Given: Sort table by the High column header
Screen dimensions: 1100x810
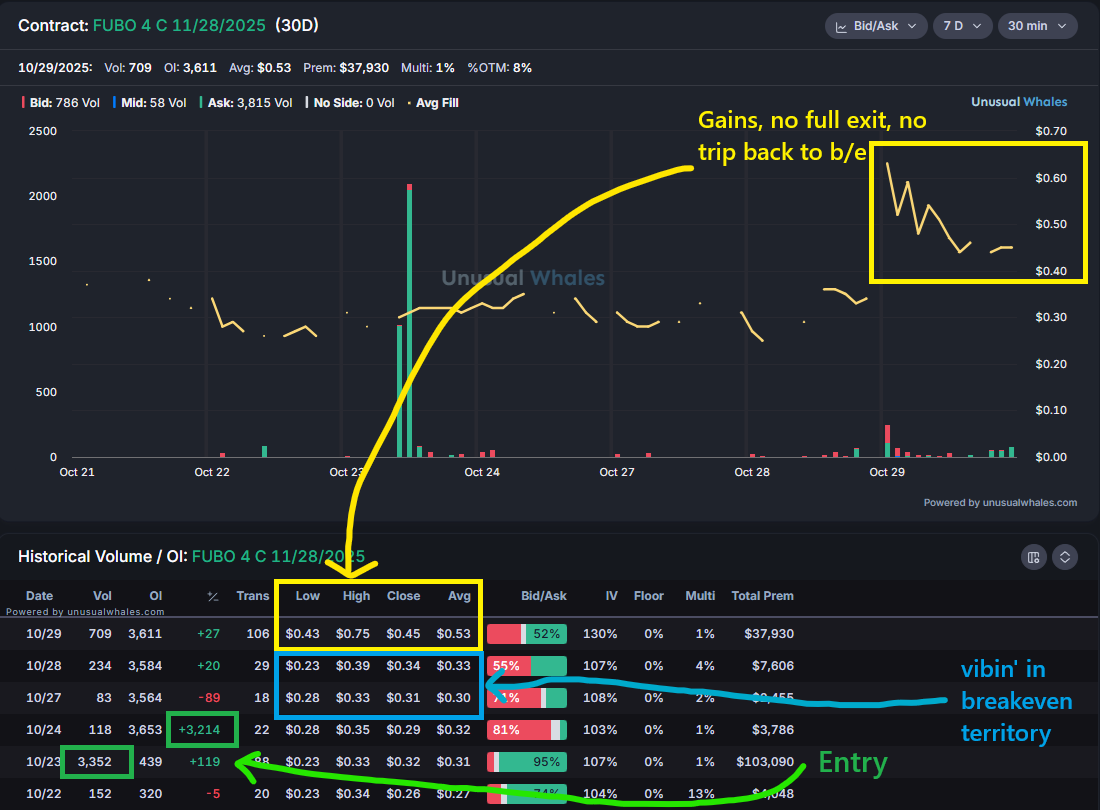Looking at the screenshot, I should coord(356,595).
